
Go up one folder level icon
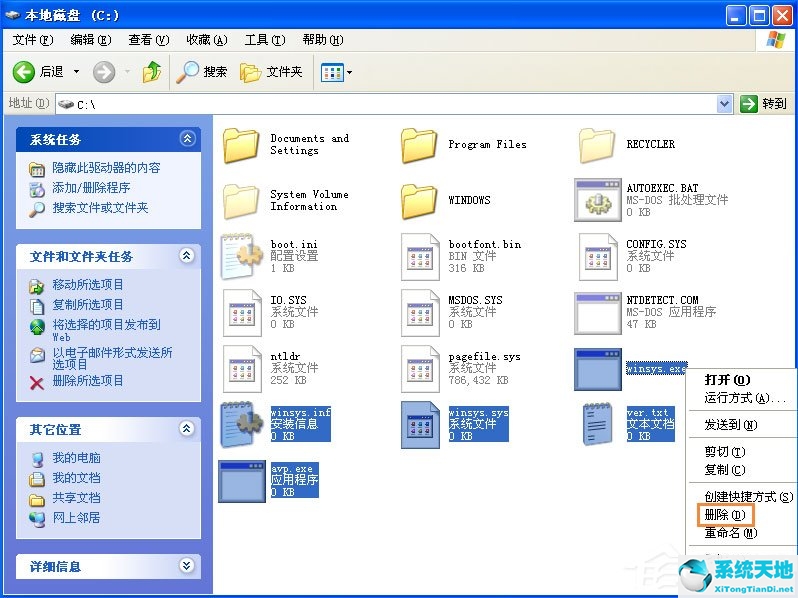152,72
